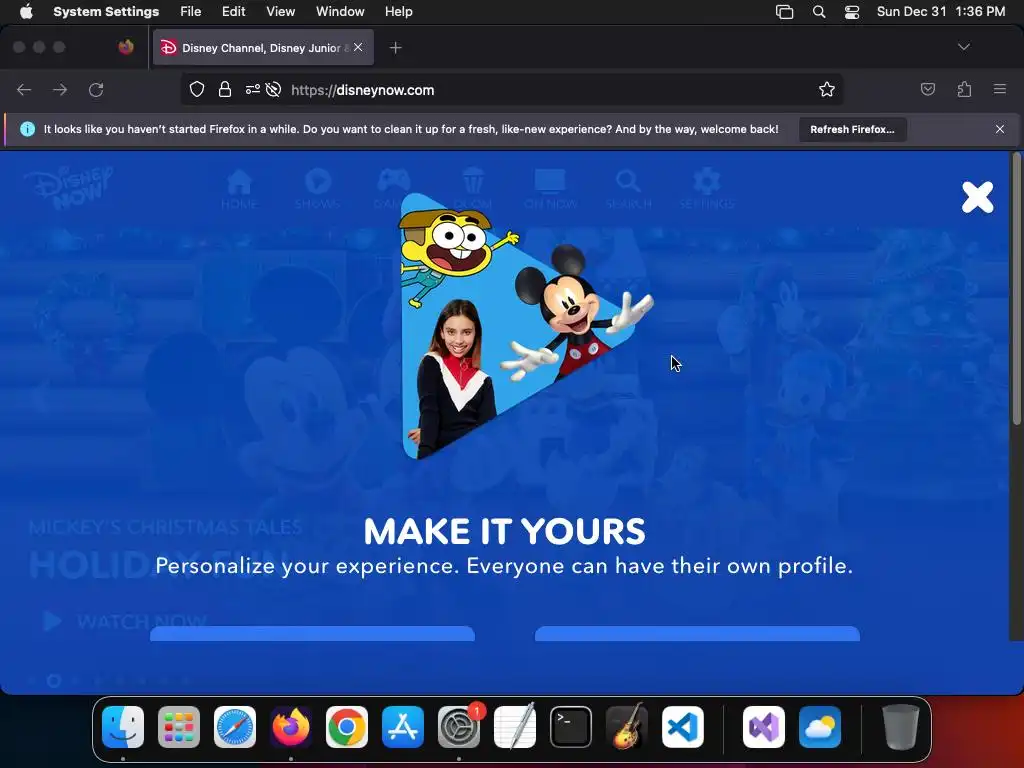Open site permissions icon in address bar
Viewport: 1024px width, 768px height.
252,89
